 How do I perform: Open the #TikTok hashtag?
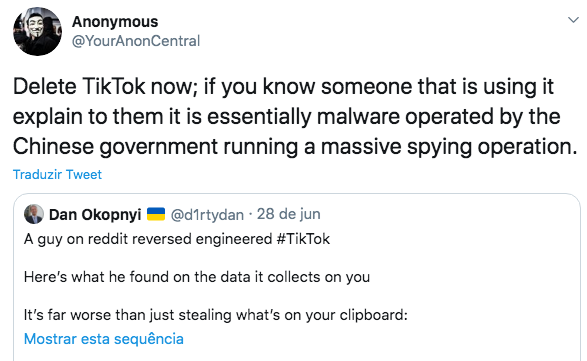pos(303,239)
